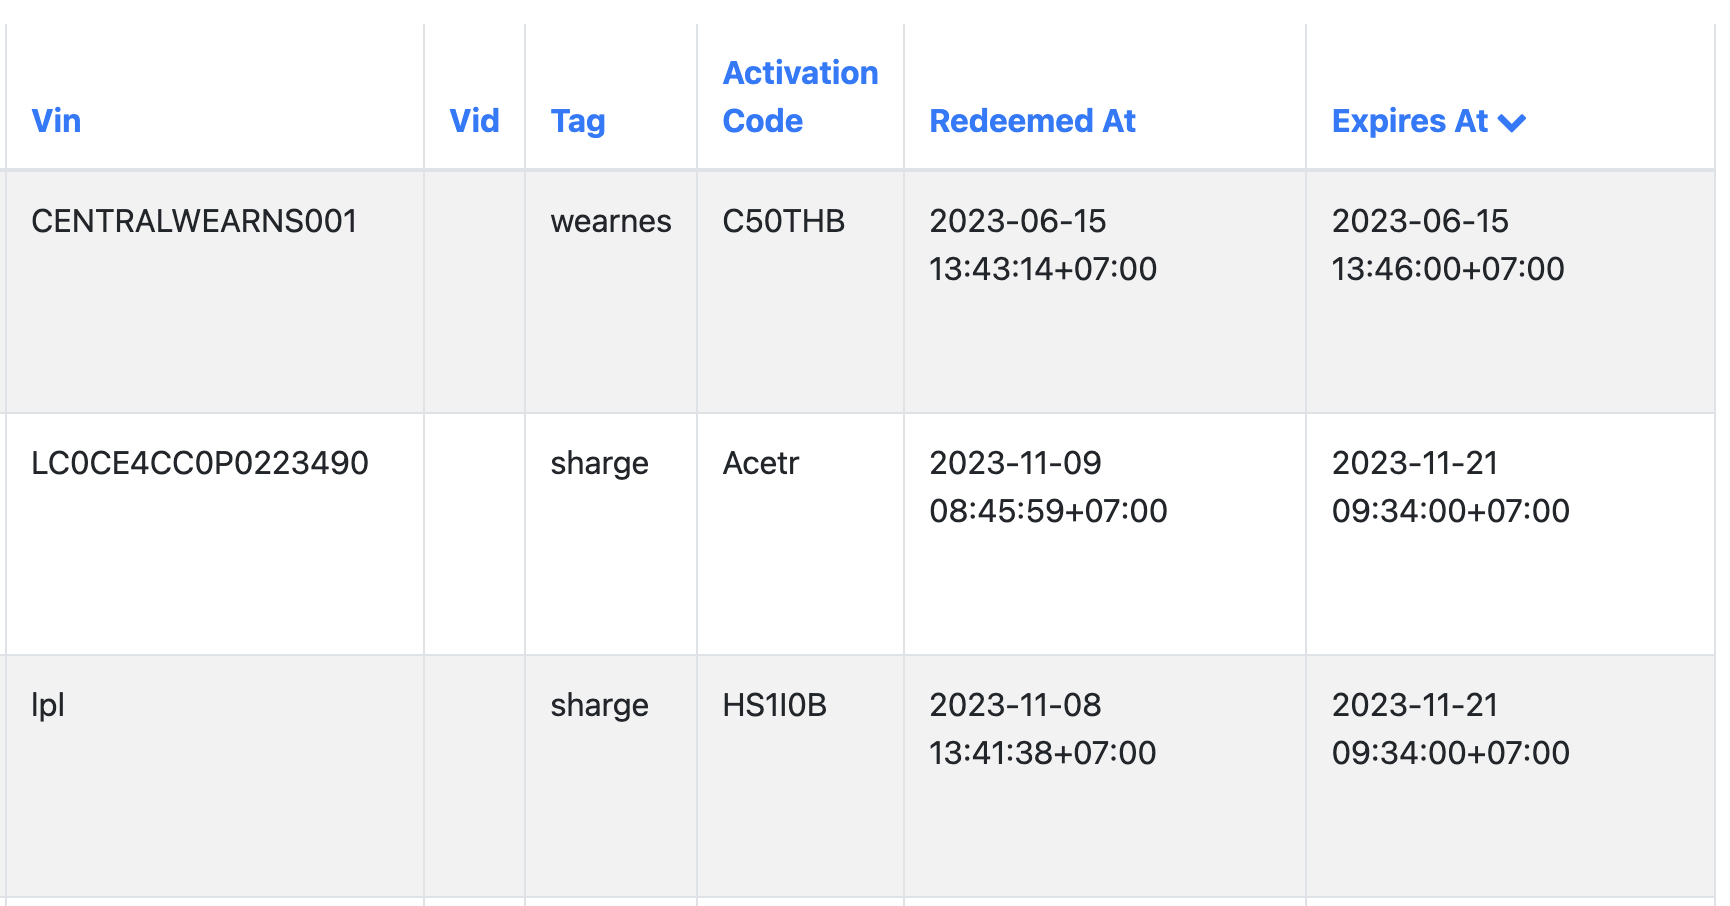Sort by Activation Code column header
Image resolution: width=1730 pixels, height=906 pixels.
pos(800,97)
